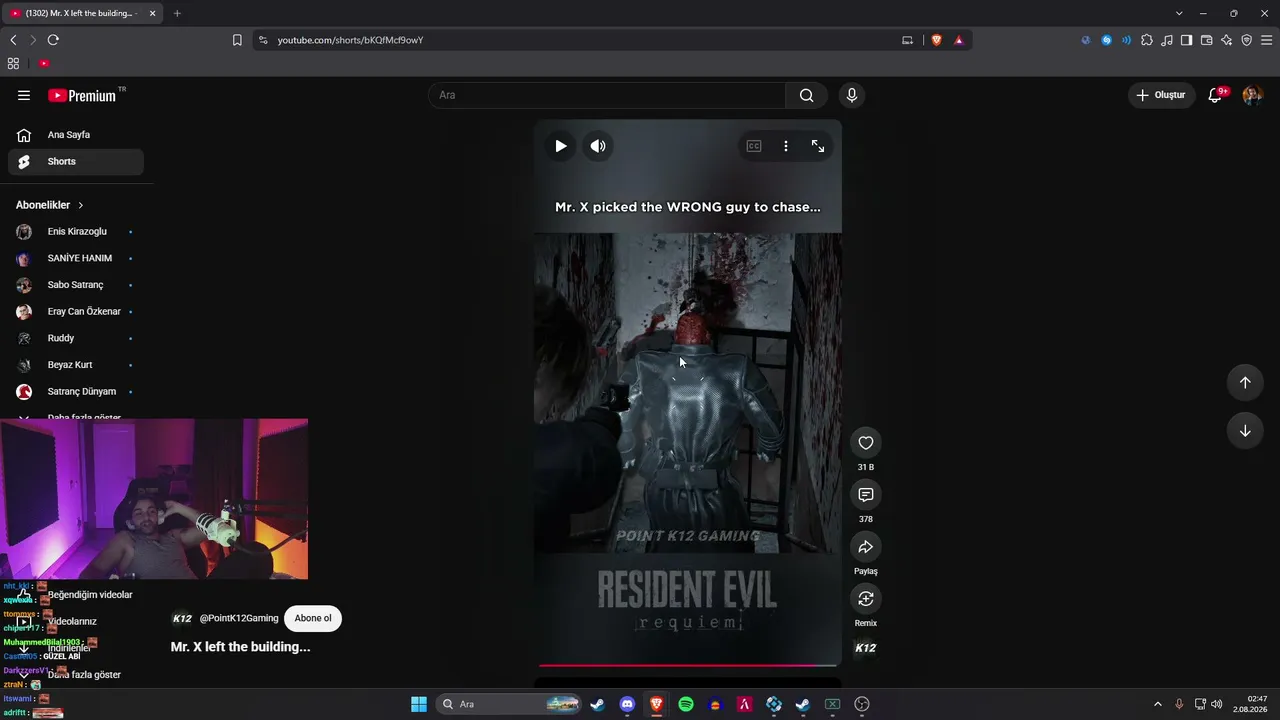Focus the YouTube Ara search field
This screenshot has height=720, width=1280.
click(x=607, y=95)
